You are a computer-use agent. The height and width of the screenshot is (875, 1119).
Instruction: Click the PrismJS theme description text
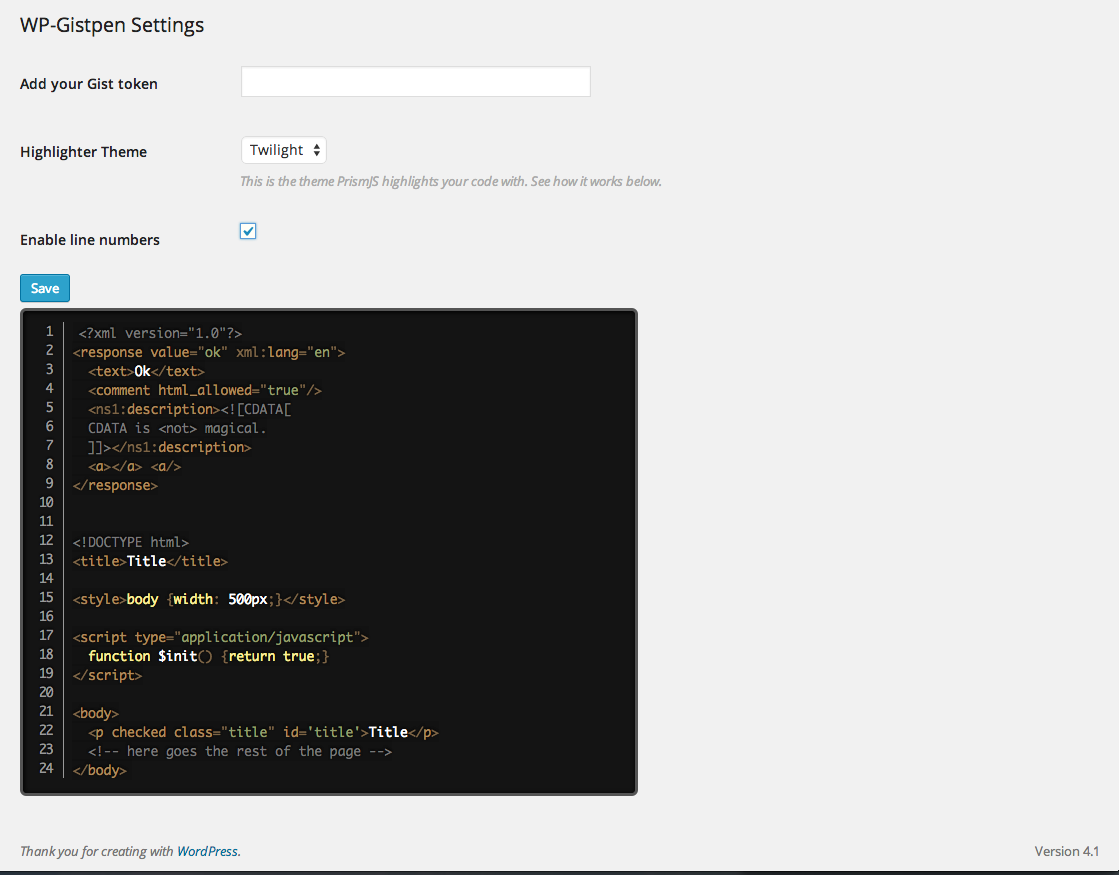pyautogui.click(x=451, y=181)
